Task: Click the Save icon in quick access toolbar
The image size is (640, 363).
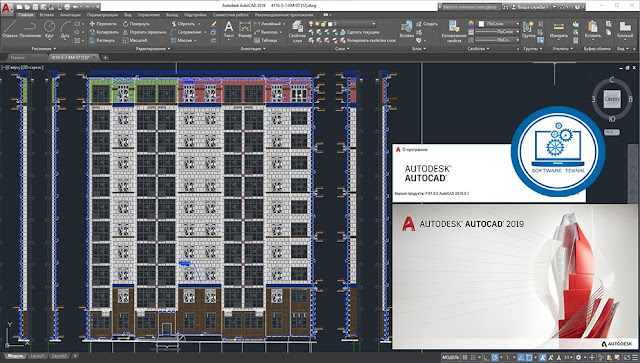Action: [x=35, y=7]
